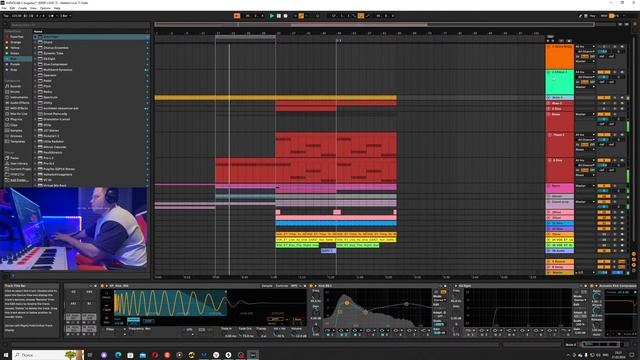Click the Stop button in the transport
Screen dimensions: 640x360
tap(279, 16)
